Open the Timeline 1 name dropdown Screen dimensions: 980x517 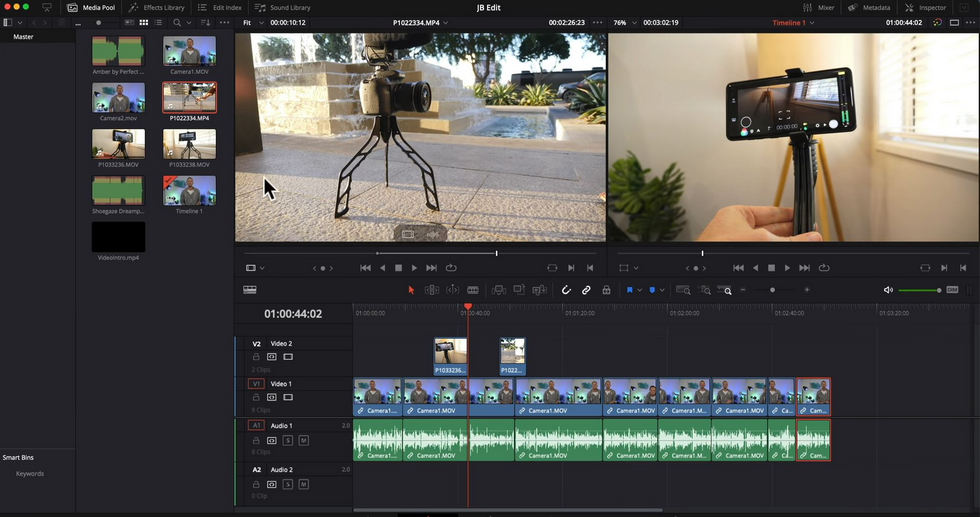point(790,22)
